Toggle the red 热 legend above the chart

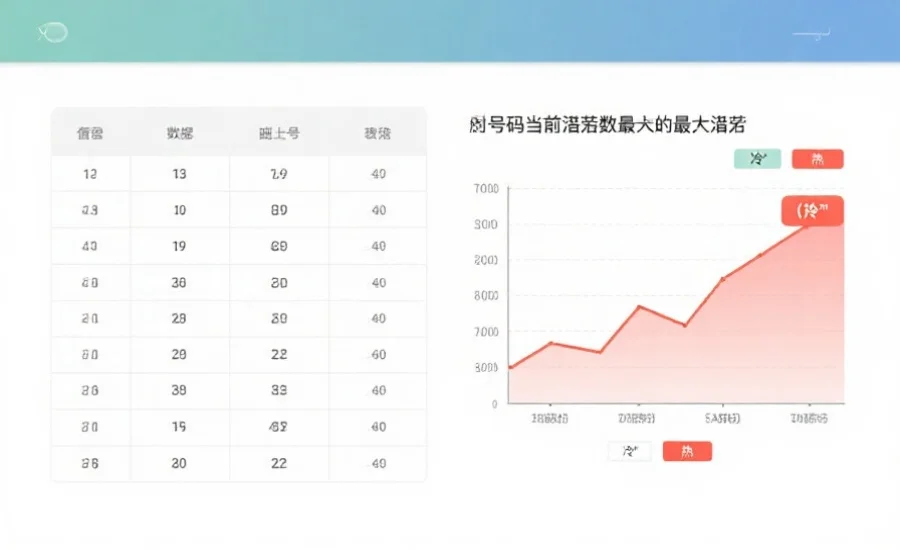click(x=817, y=159)
